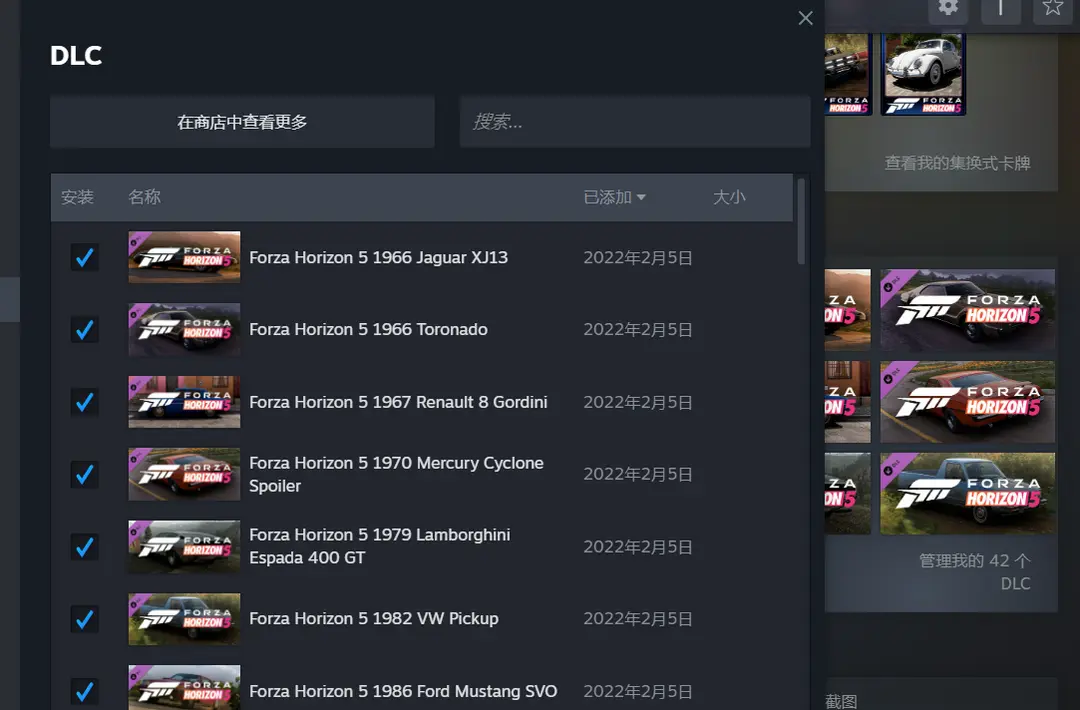Screen dimensions: 1080x710
Task: Uncheck 1967 Renault 8 Gordini install checkbox
Action: [85, 402]
